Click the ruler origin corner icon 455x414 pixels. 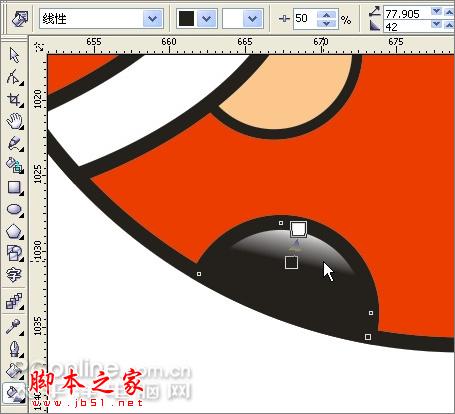click(40, 47)
